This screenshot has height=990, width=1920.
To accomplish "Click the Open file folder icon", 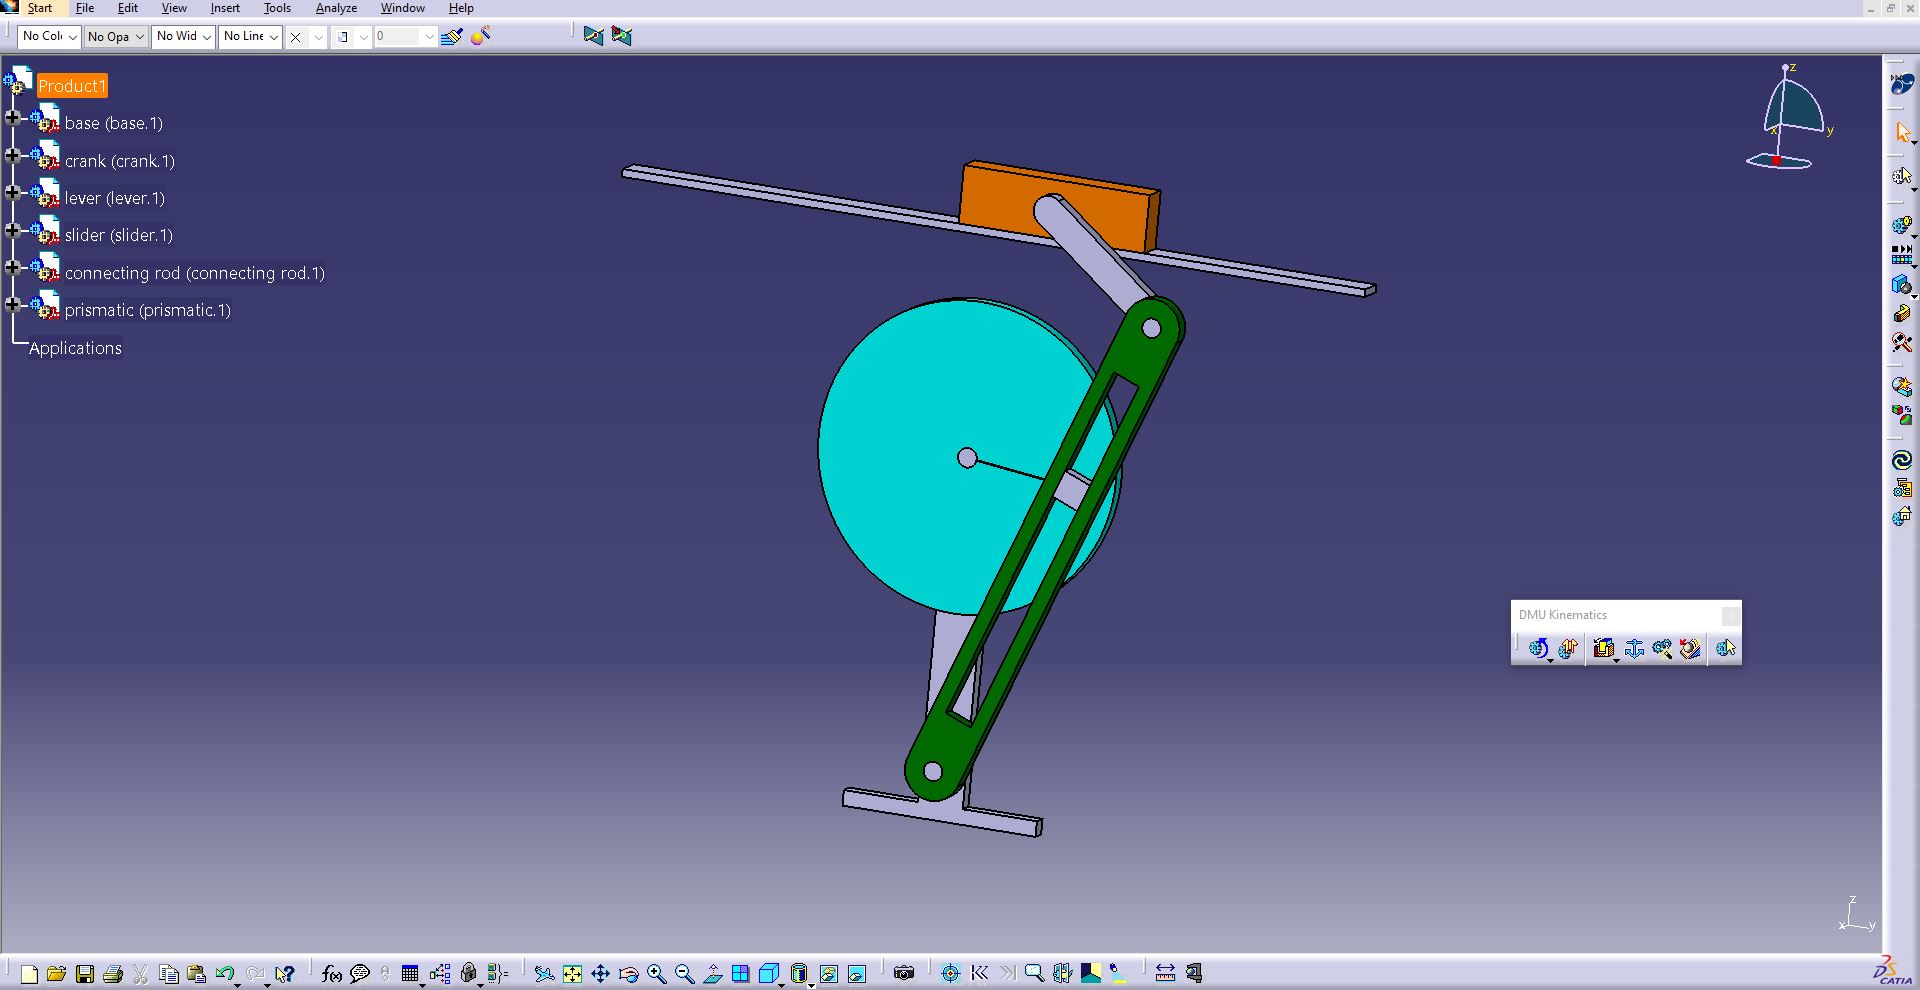I will tap(56, 973).
